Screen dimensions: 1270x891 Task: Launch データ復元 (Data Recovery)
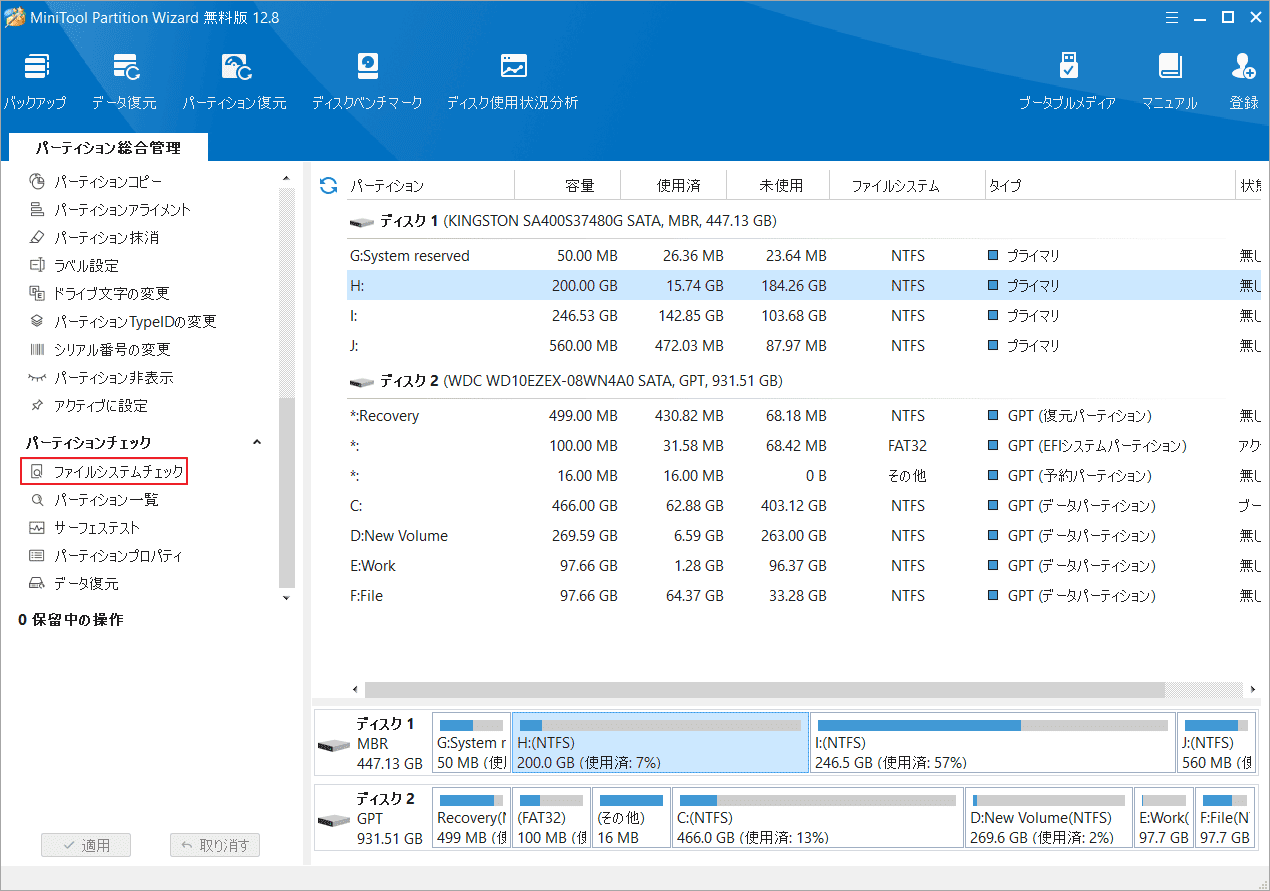click(x=127, y=80)
